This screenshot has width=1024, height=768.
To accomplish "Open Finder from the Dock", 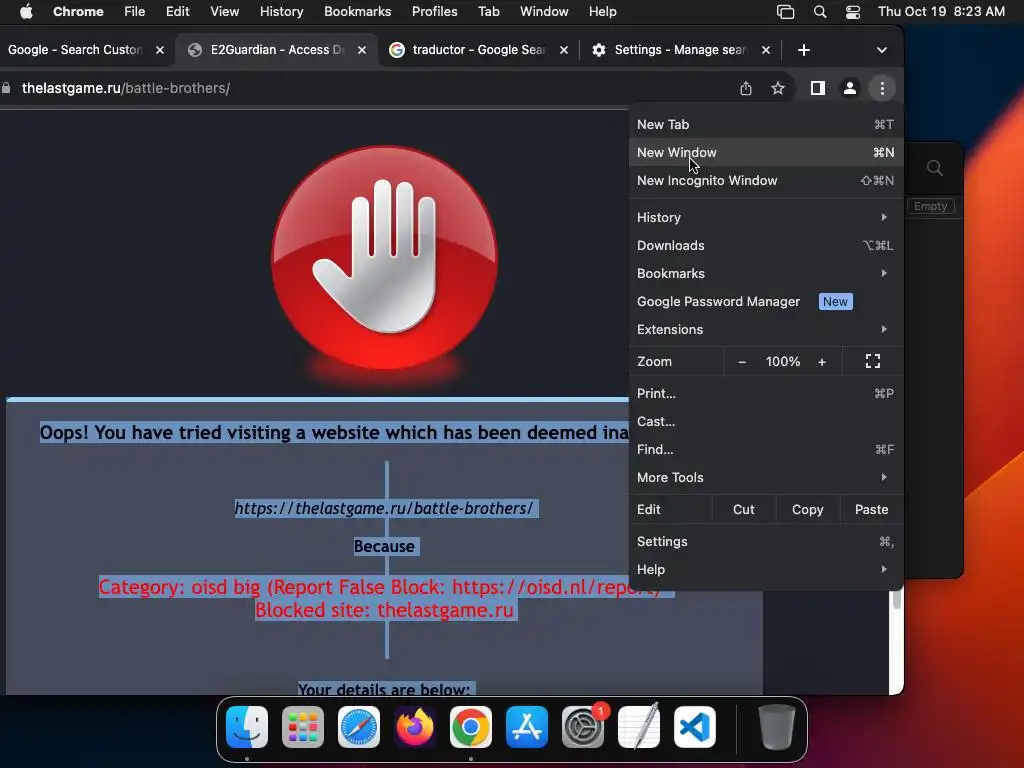I will pos(247,727).
